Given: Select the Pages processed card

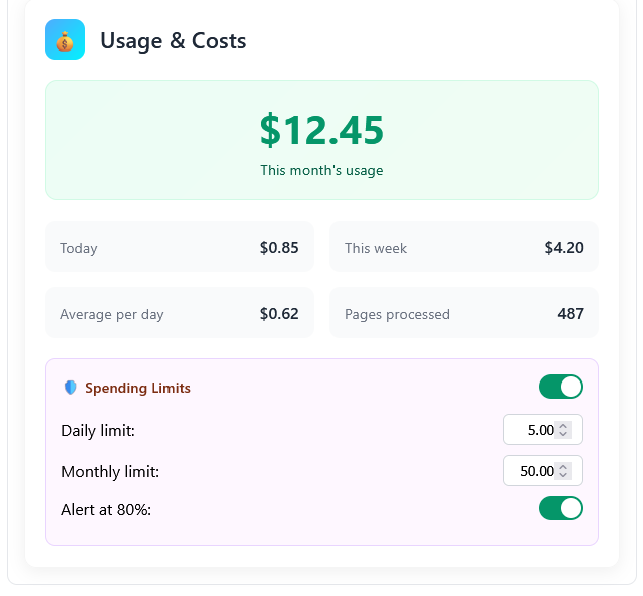Looking at the screenshot, I should click(464, 313).
